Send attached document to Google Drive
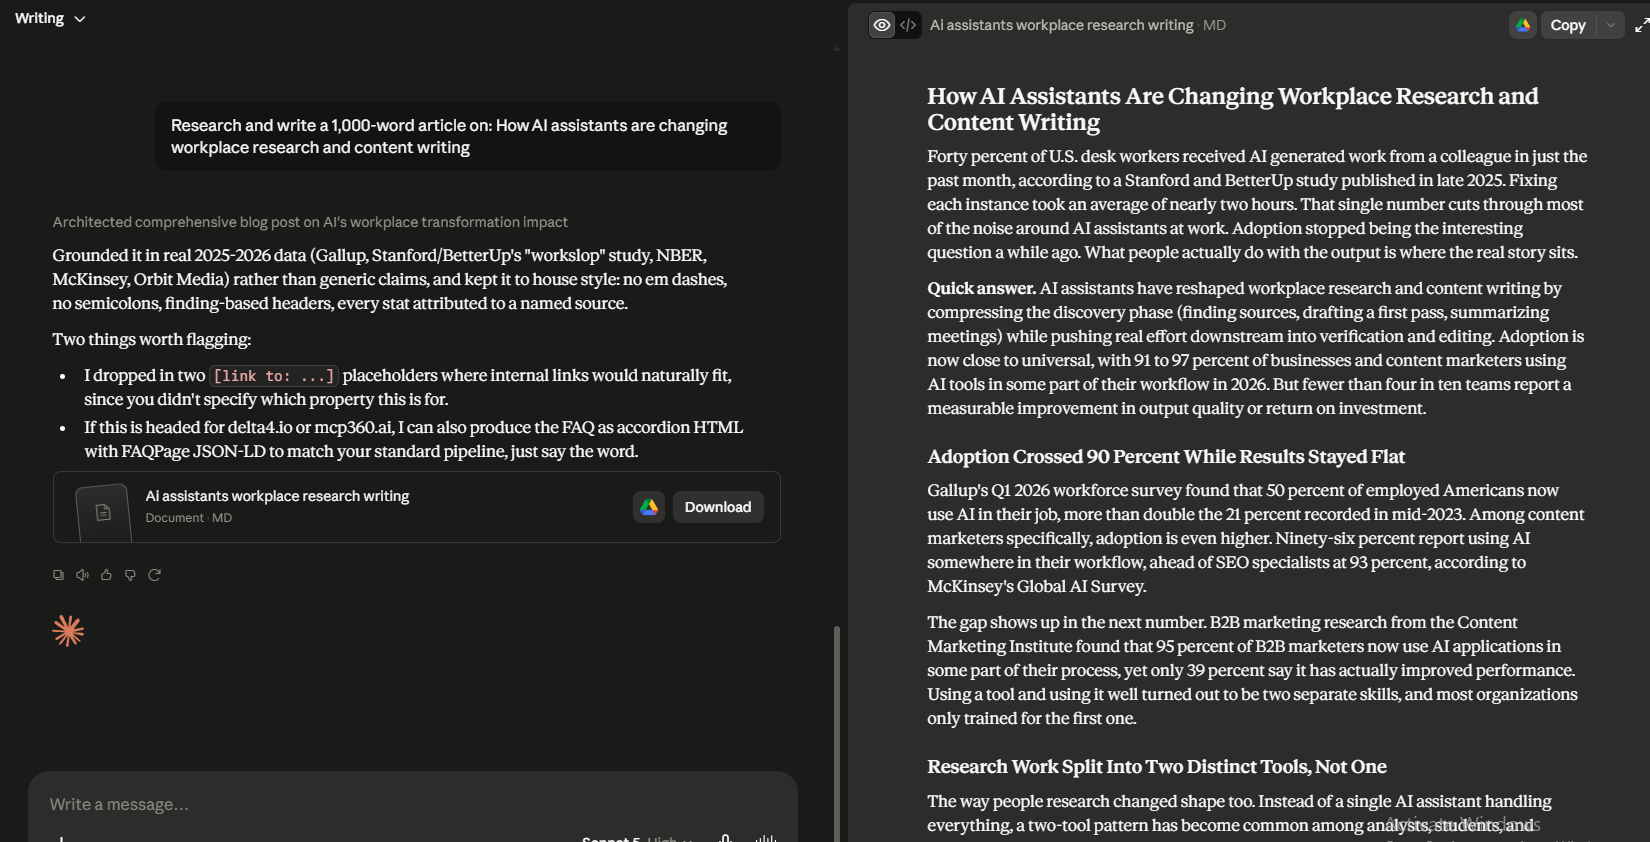Viewport: 1650px width, 842px height. coord(649,507)
